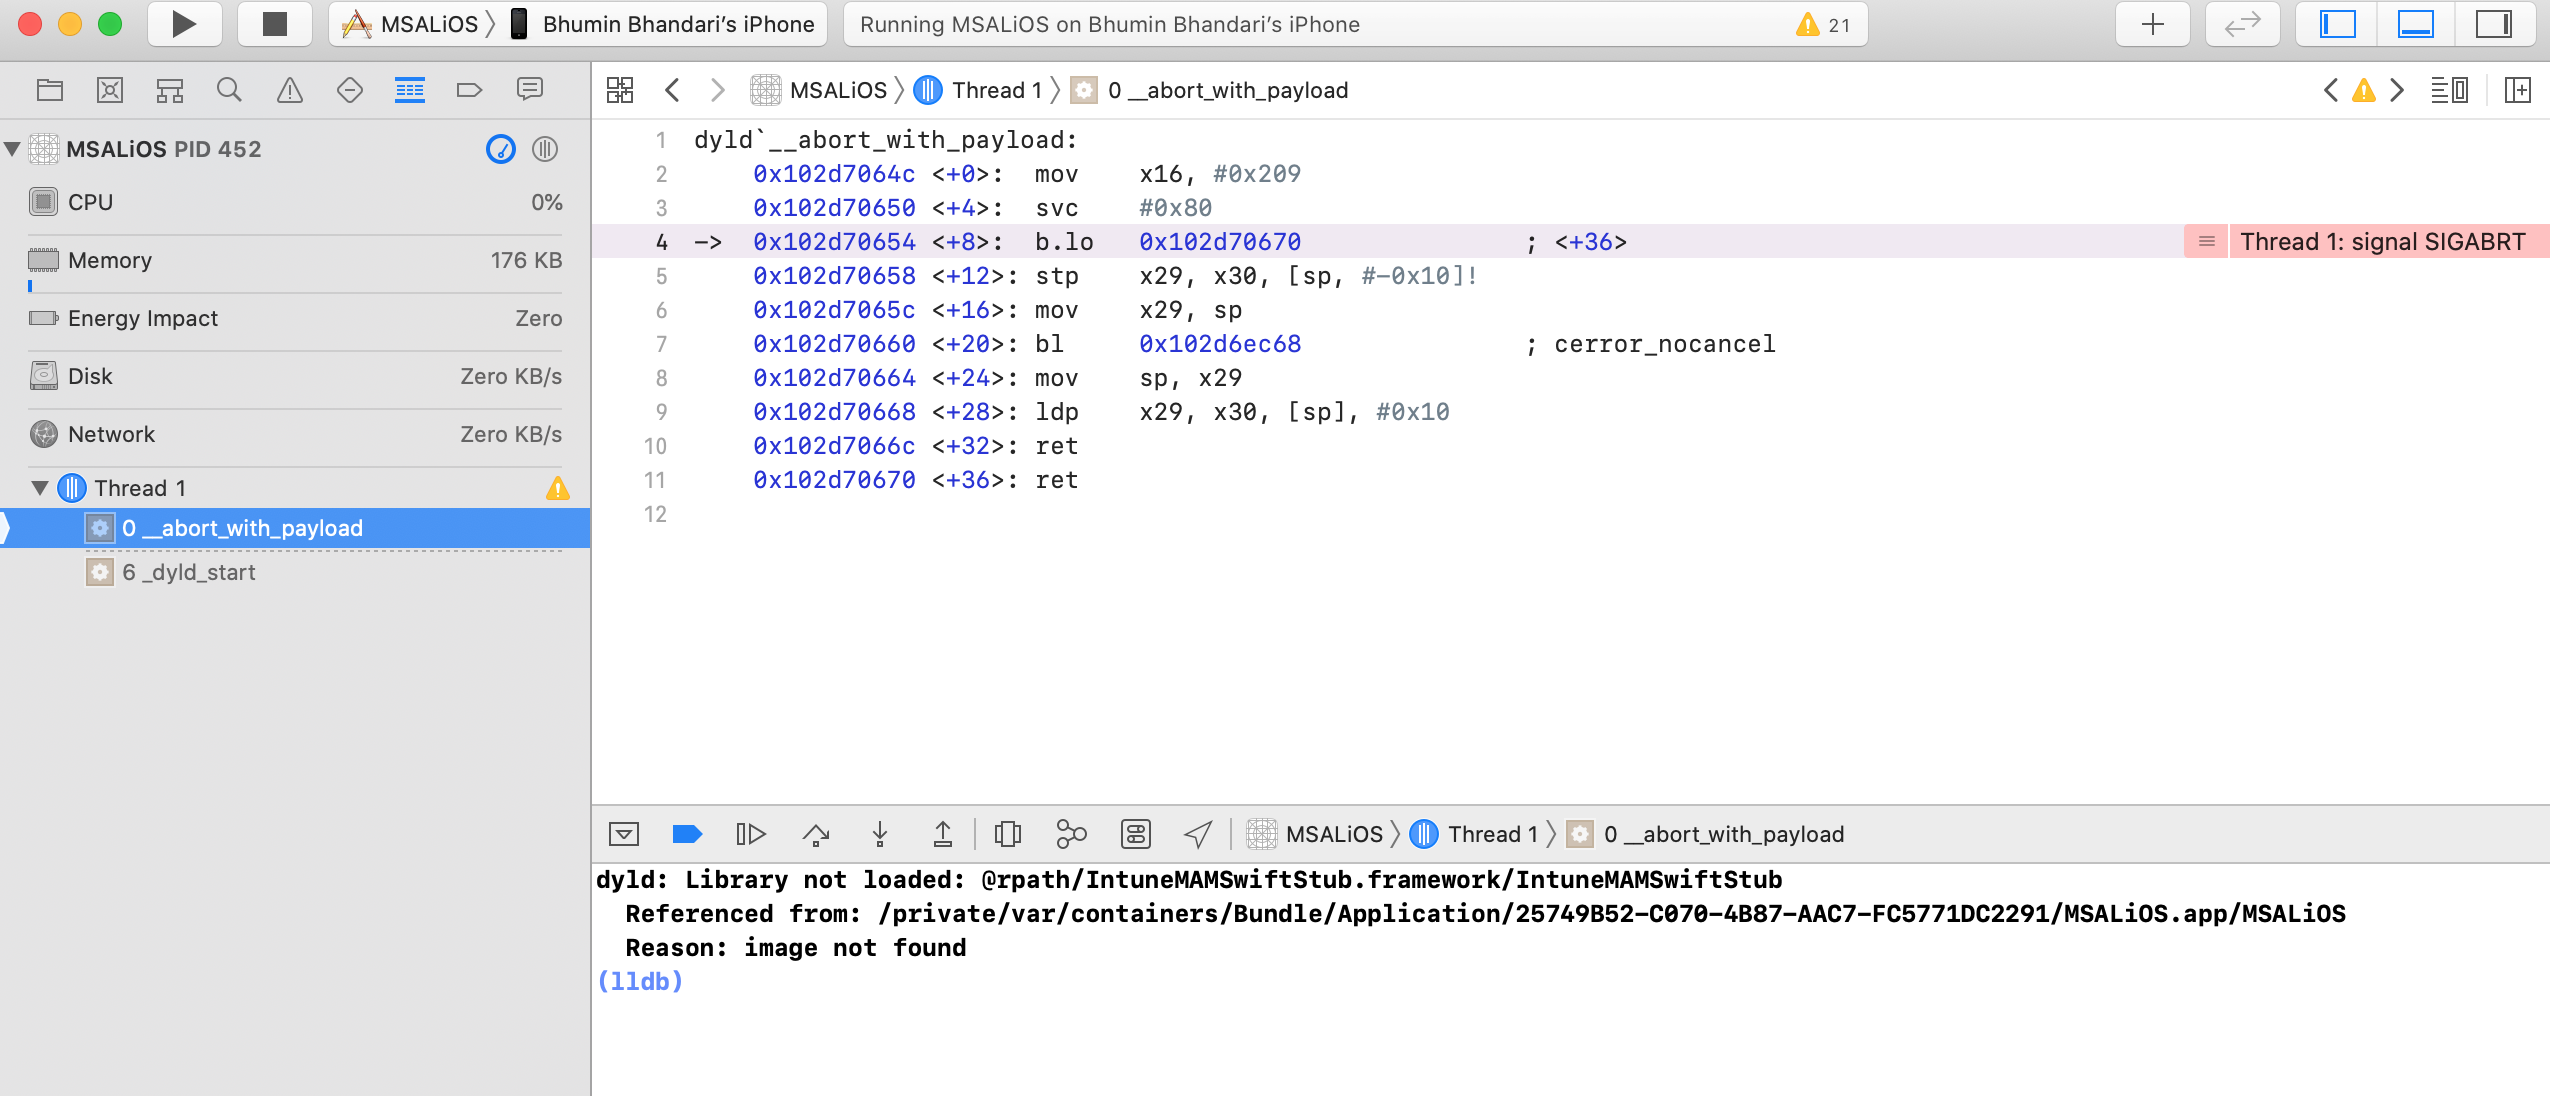This screenshot has height=1096, width=2550.
Task: Click the Simulate Location icon
Action: (1197, 833)
